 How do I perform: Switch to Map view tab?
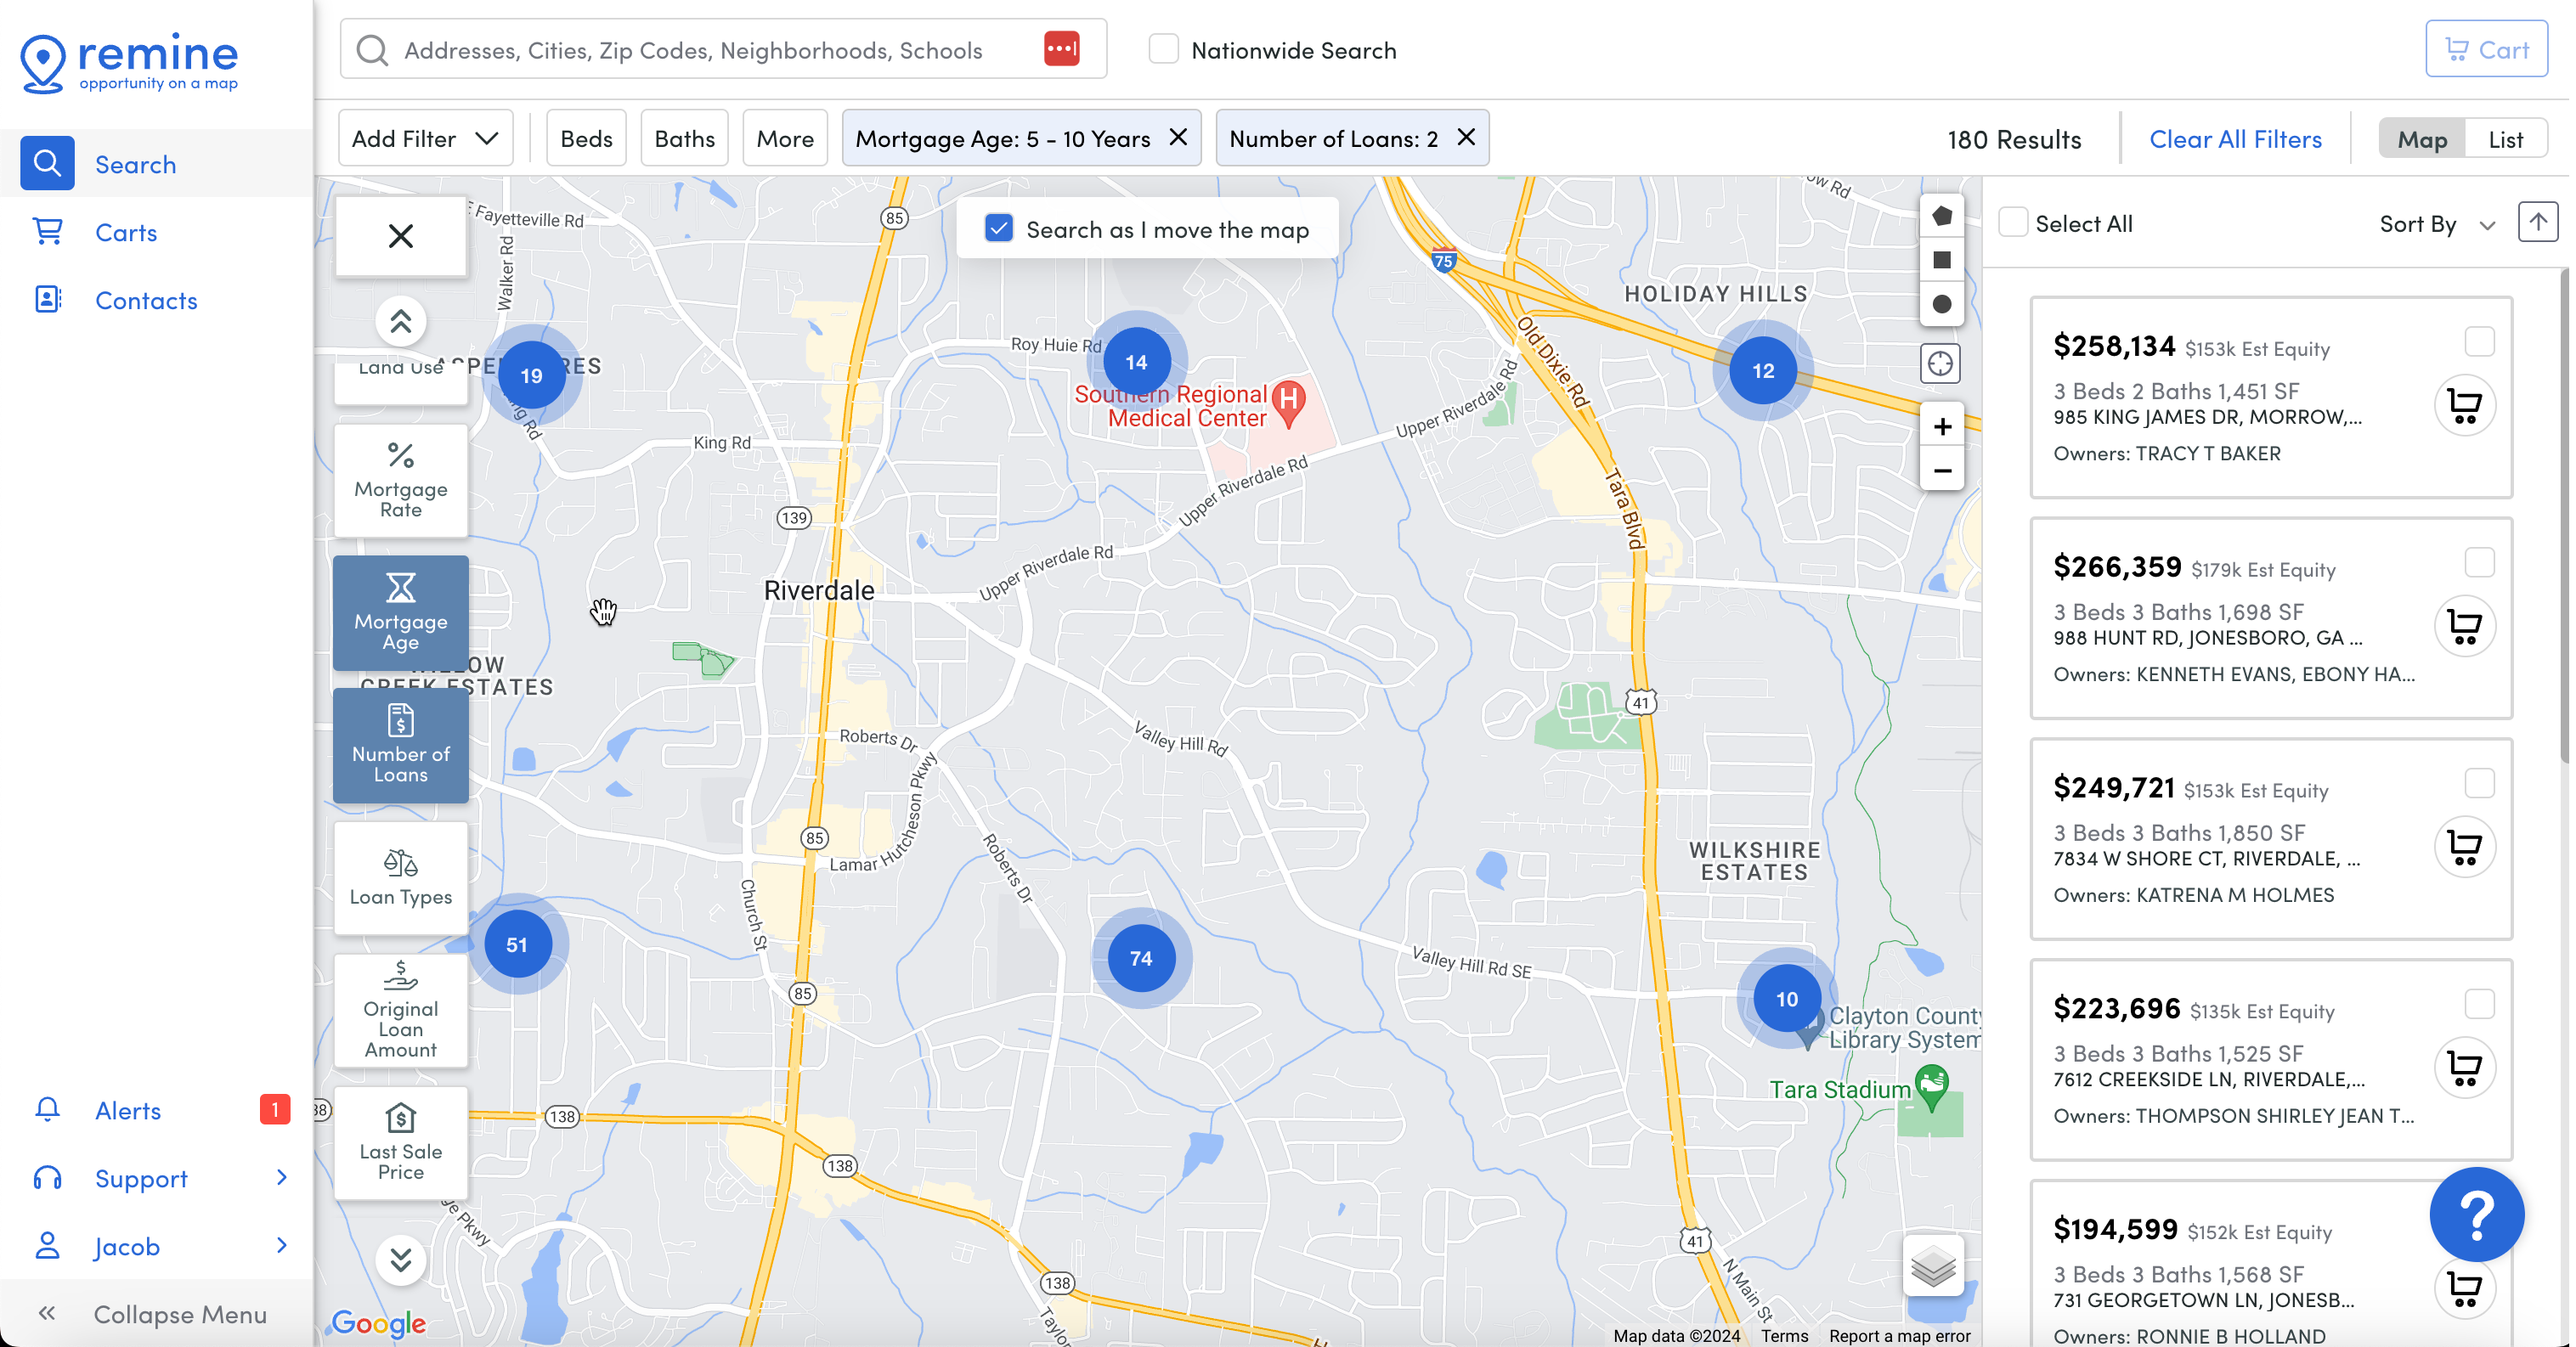[x=2422, y=138]
